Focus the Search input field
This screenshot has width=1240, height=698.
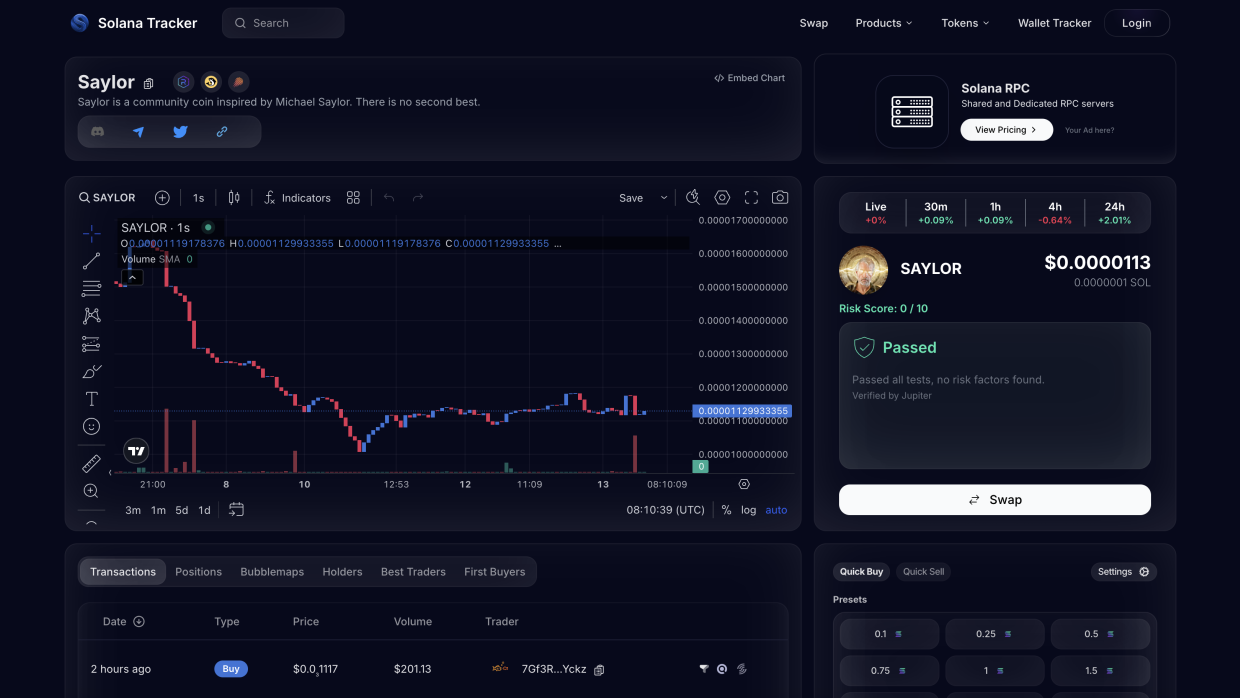click(x=283, y=23)
